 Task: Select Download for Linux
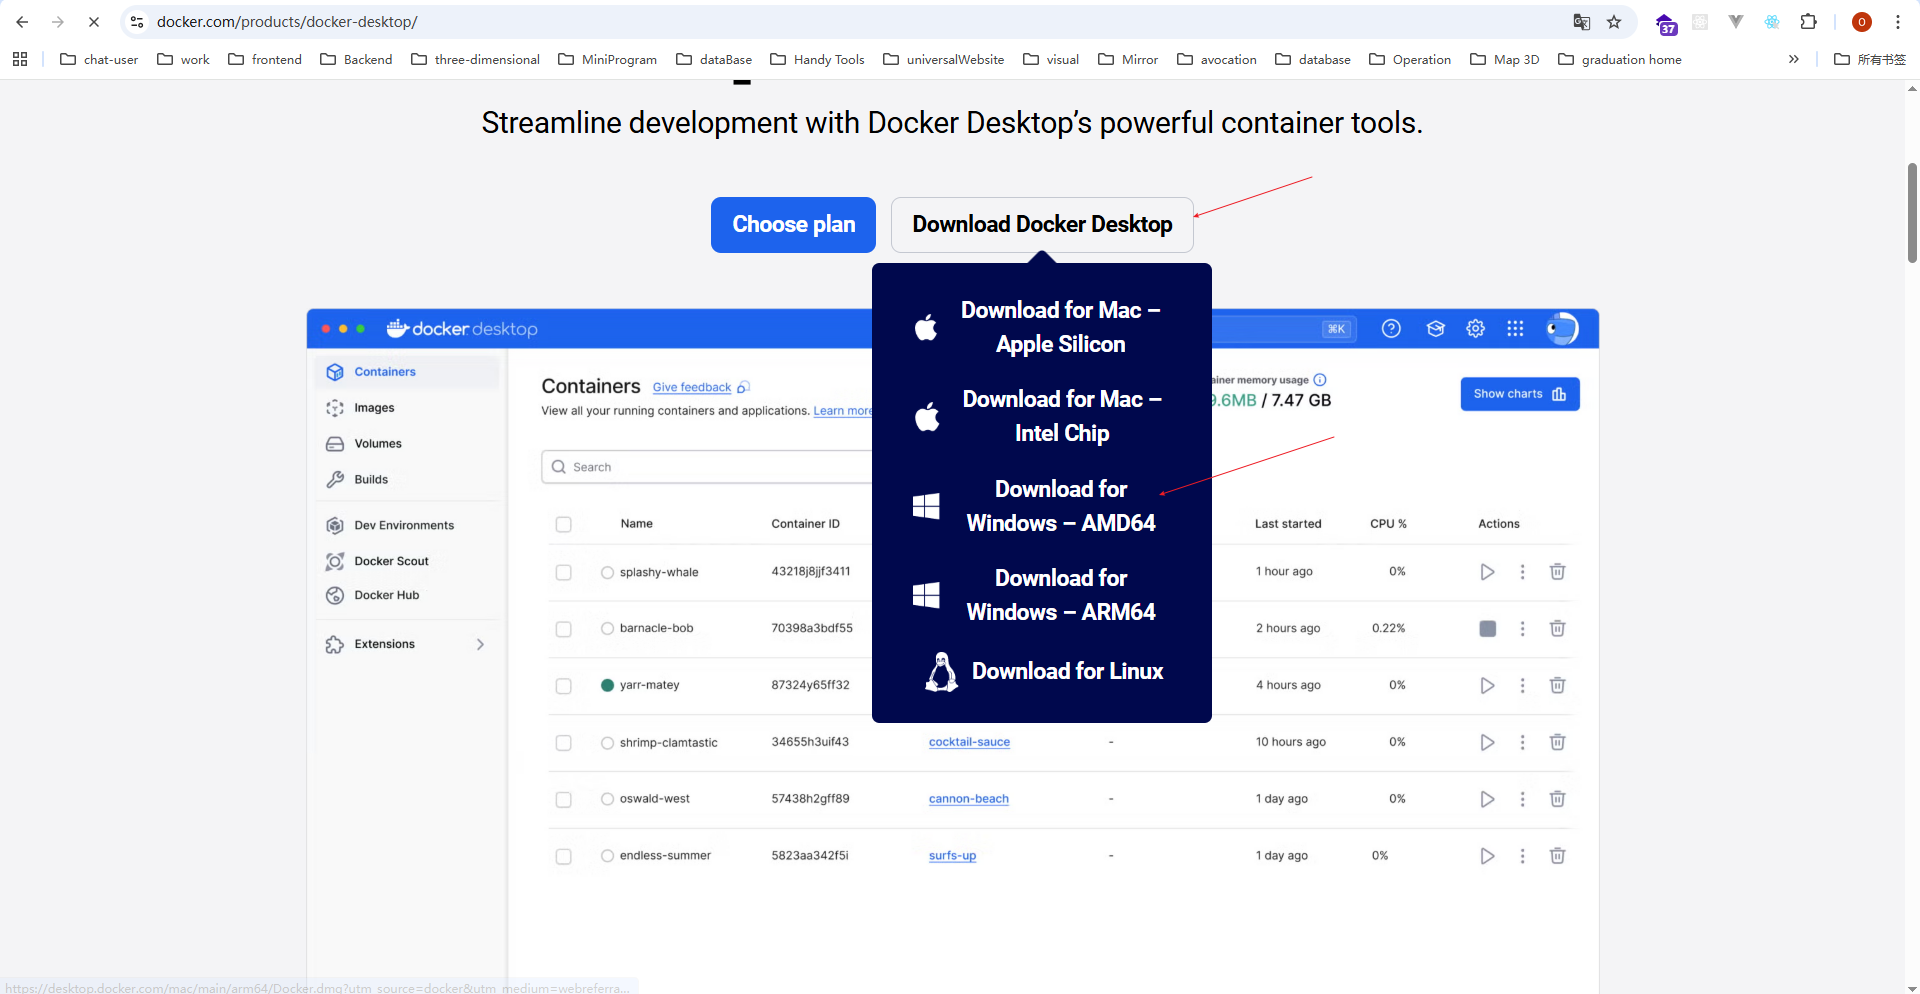[1042, 672]
